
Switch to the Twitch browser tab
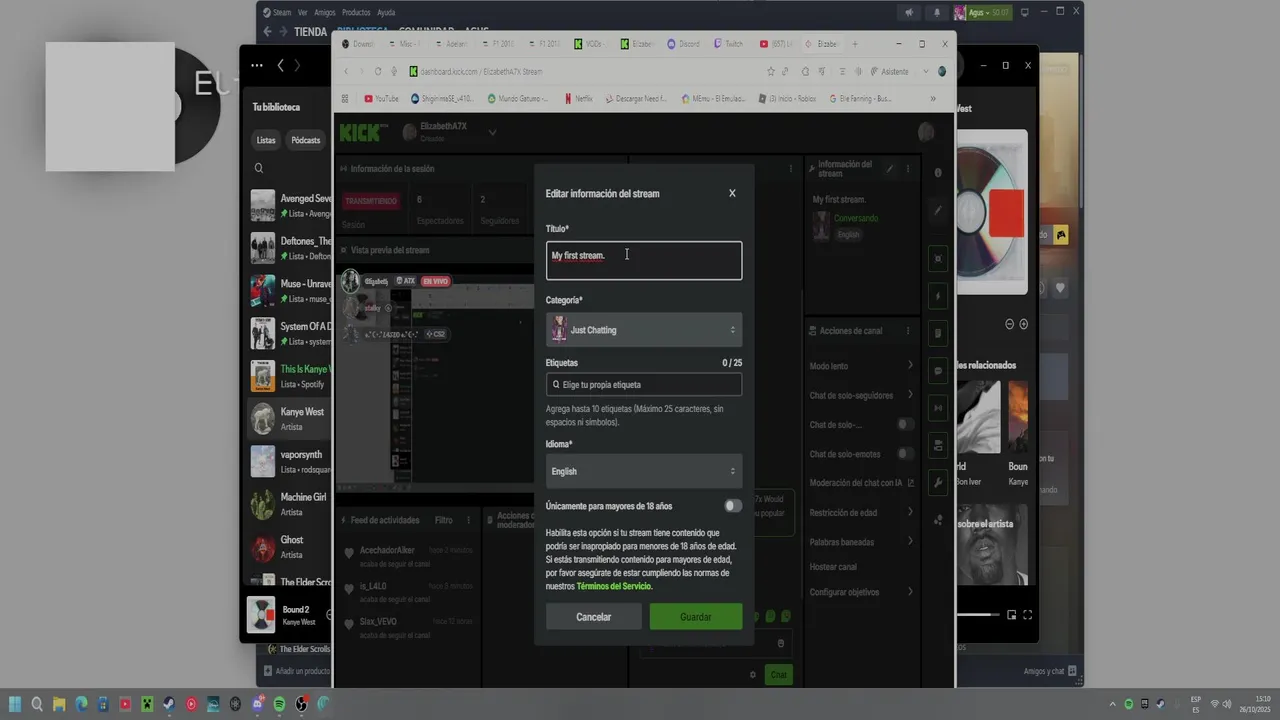point(729,44)
